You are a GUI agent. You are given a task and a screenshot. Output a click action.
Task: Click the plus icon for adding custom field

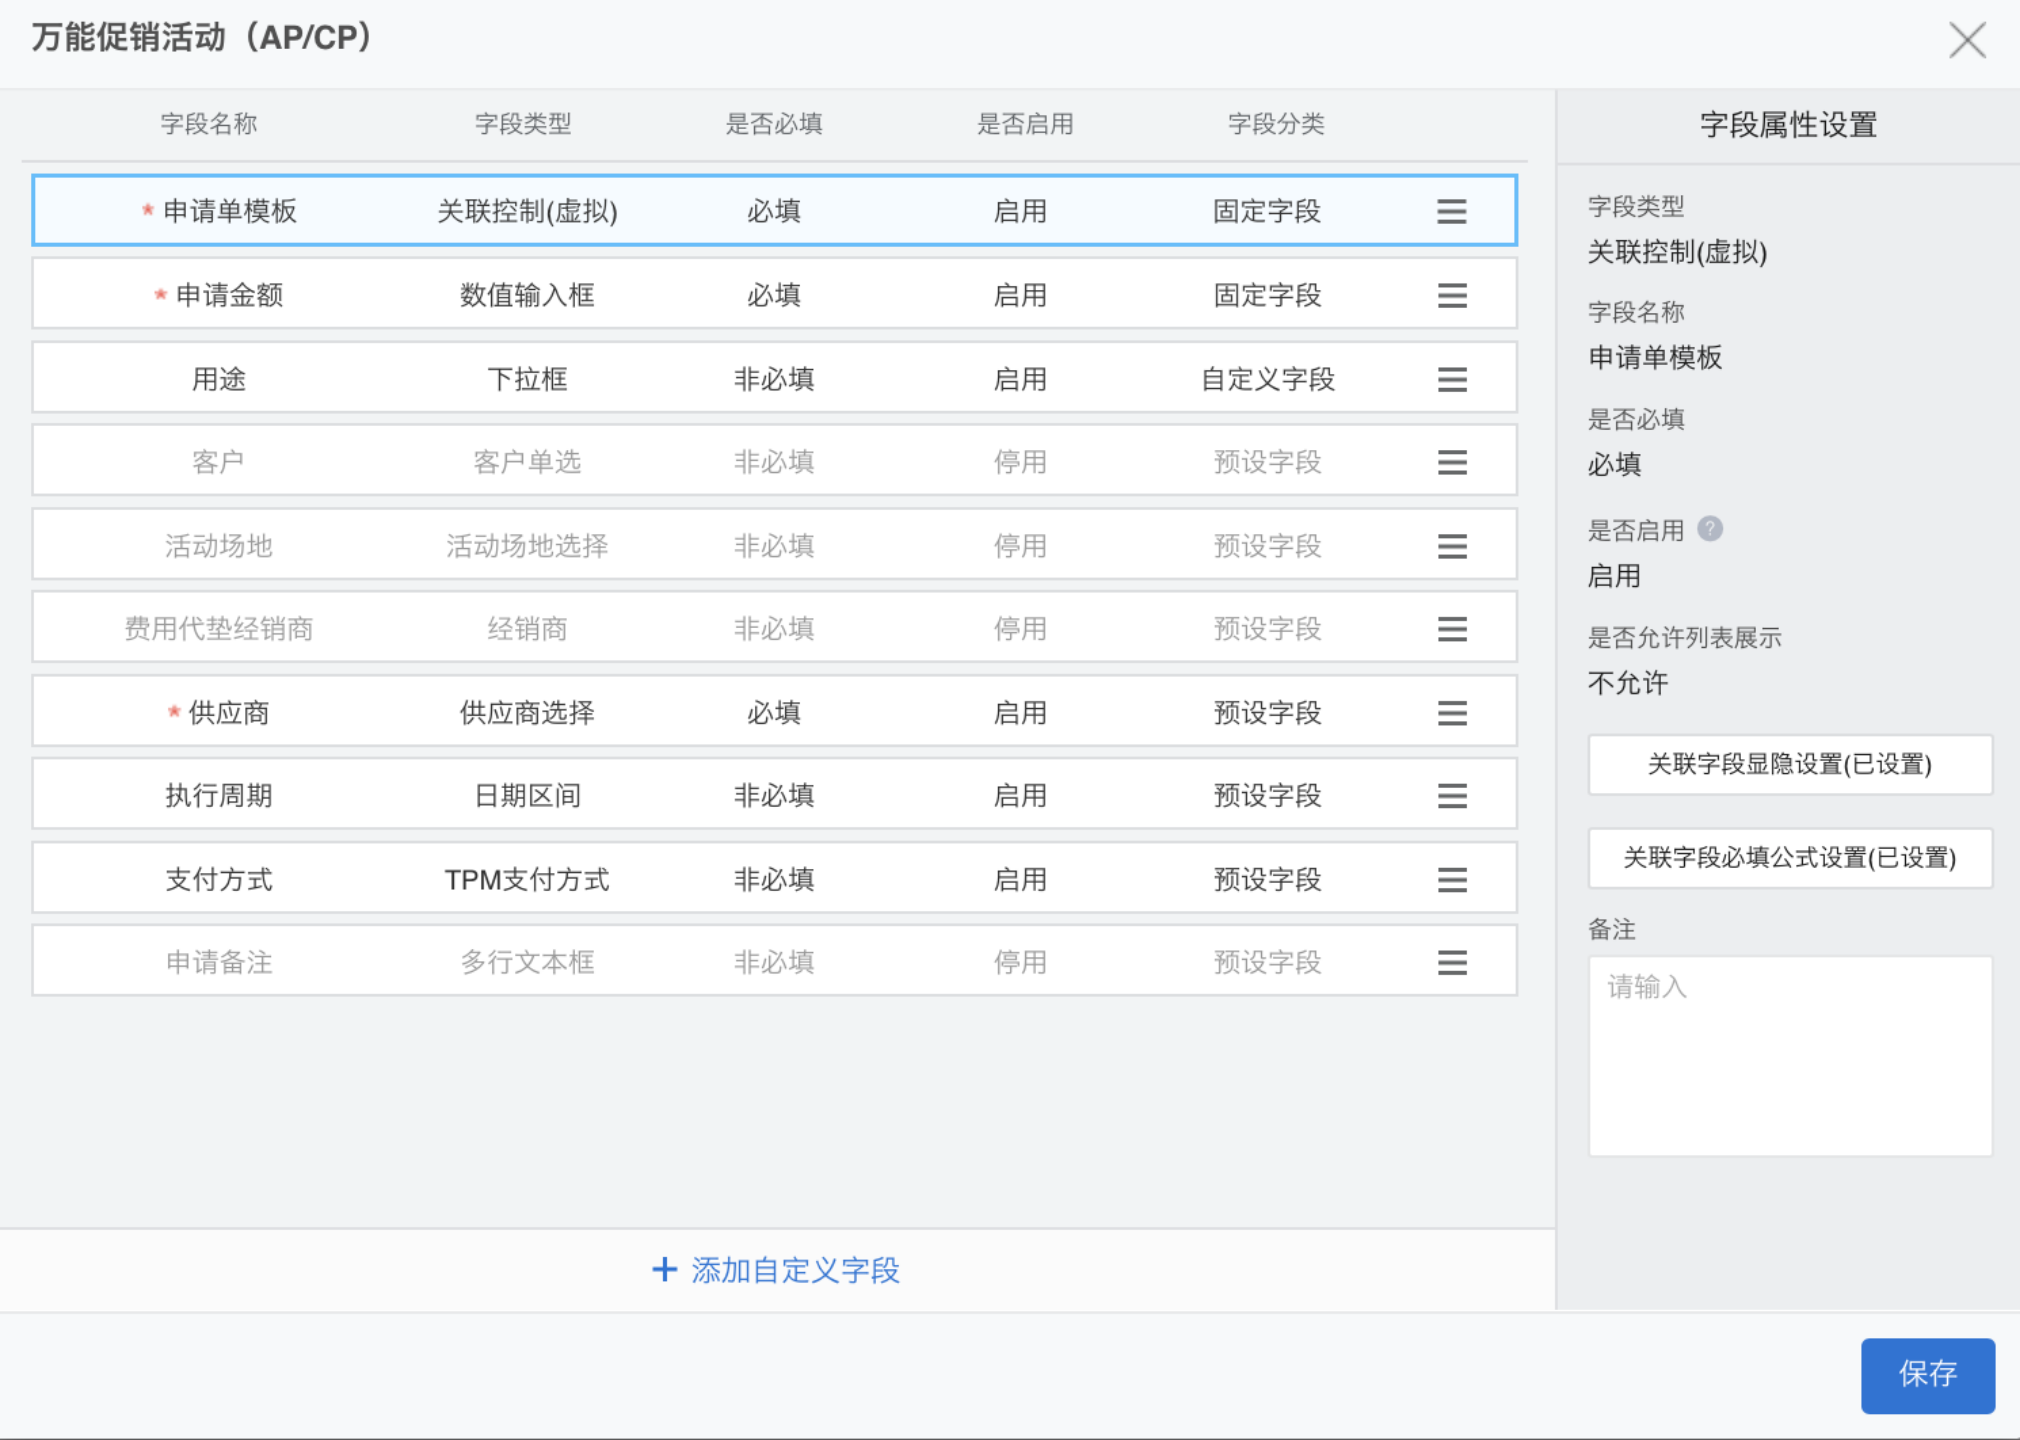(x=664, y=1270)
